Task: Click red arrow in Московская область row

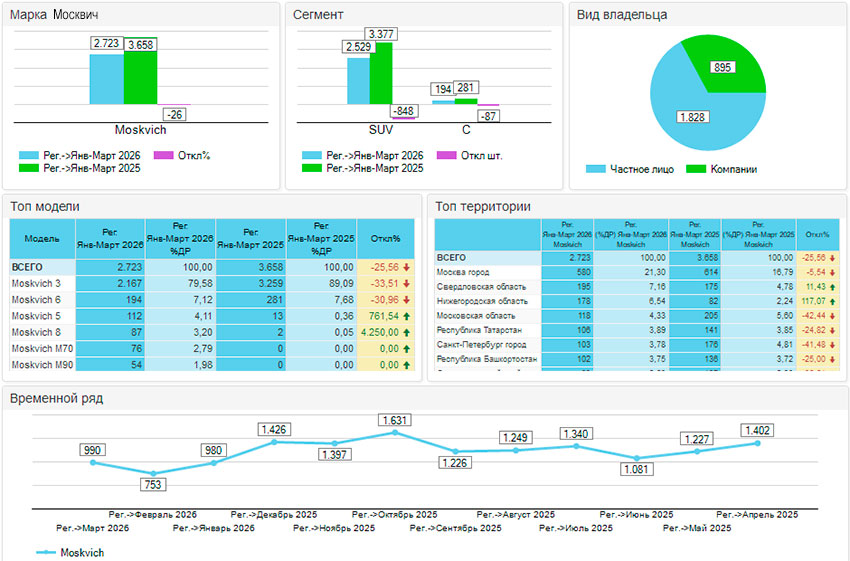Action: click(833, 315)
